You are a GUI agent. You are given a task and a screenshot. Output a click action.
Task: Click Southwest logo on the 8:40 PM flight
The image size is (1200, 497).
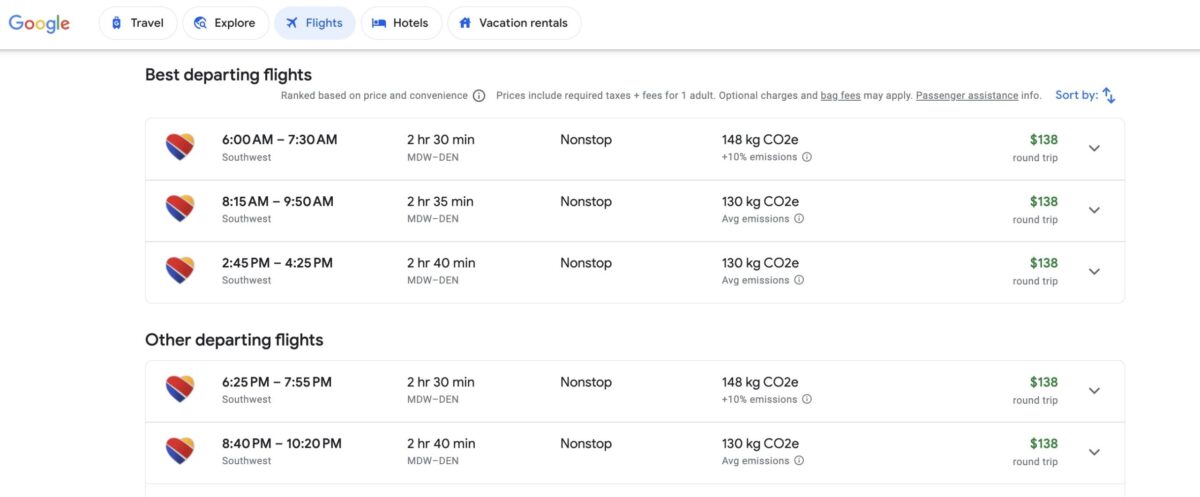point(179,451)
